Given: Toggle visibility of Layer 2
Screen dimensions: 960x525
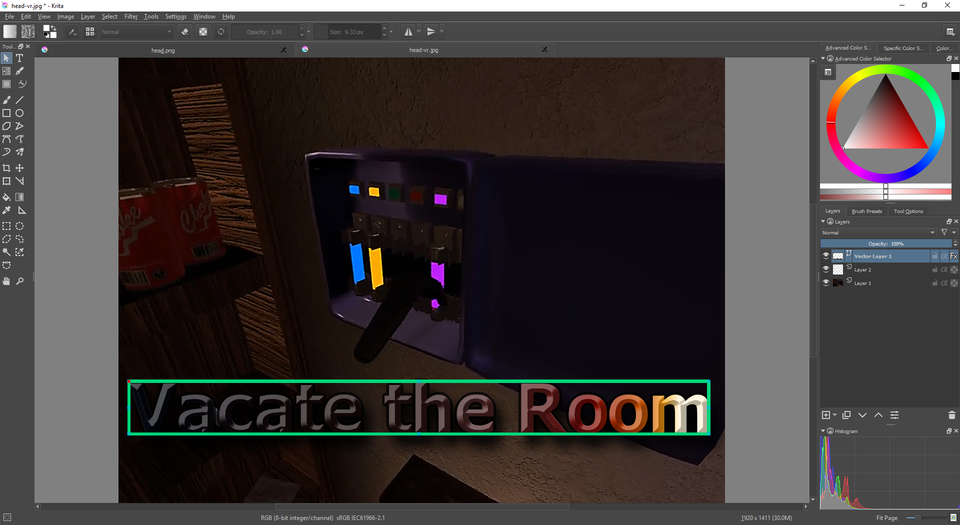Looking at the screenshot, I should click(x=826, y=270).
